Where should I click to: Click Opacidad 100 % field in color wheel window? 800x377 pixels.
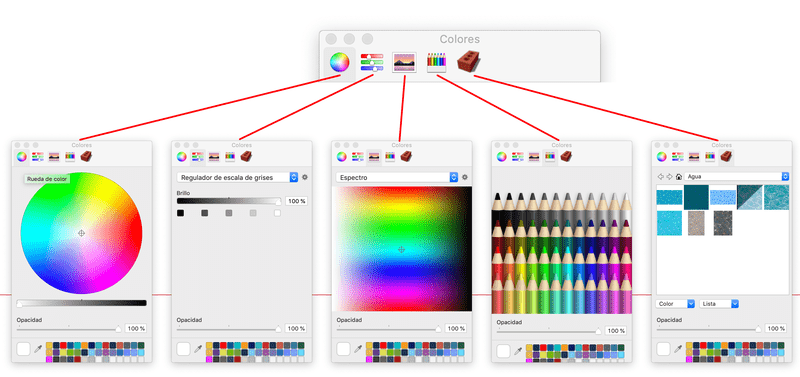point(136,329)
